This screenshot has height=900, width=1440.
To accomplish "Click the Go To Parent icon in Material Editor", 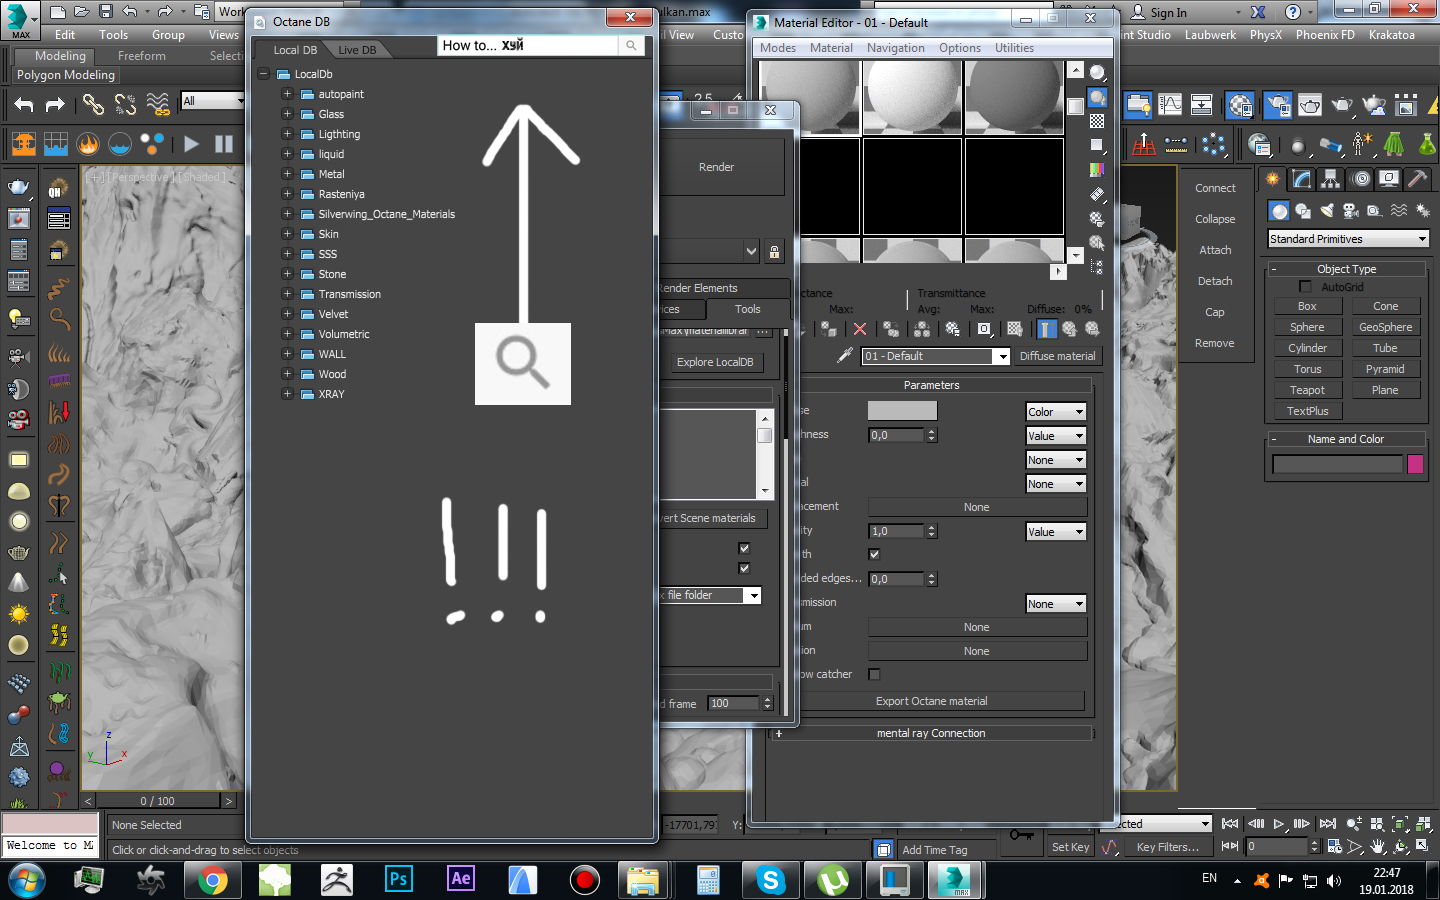I will tap(1069, 329).
